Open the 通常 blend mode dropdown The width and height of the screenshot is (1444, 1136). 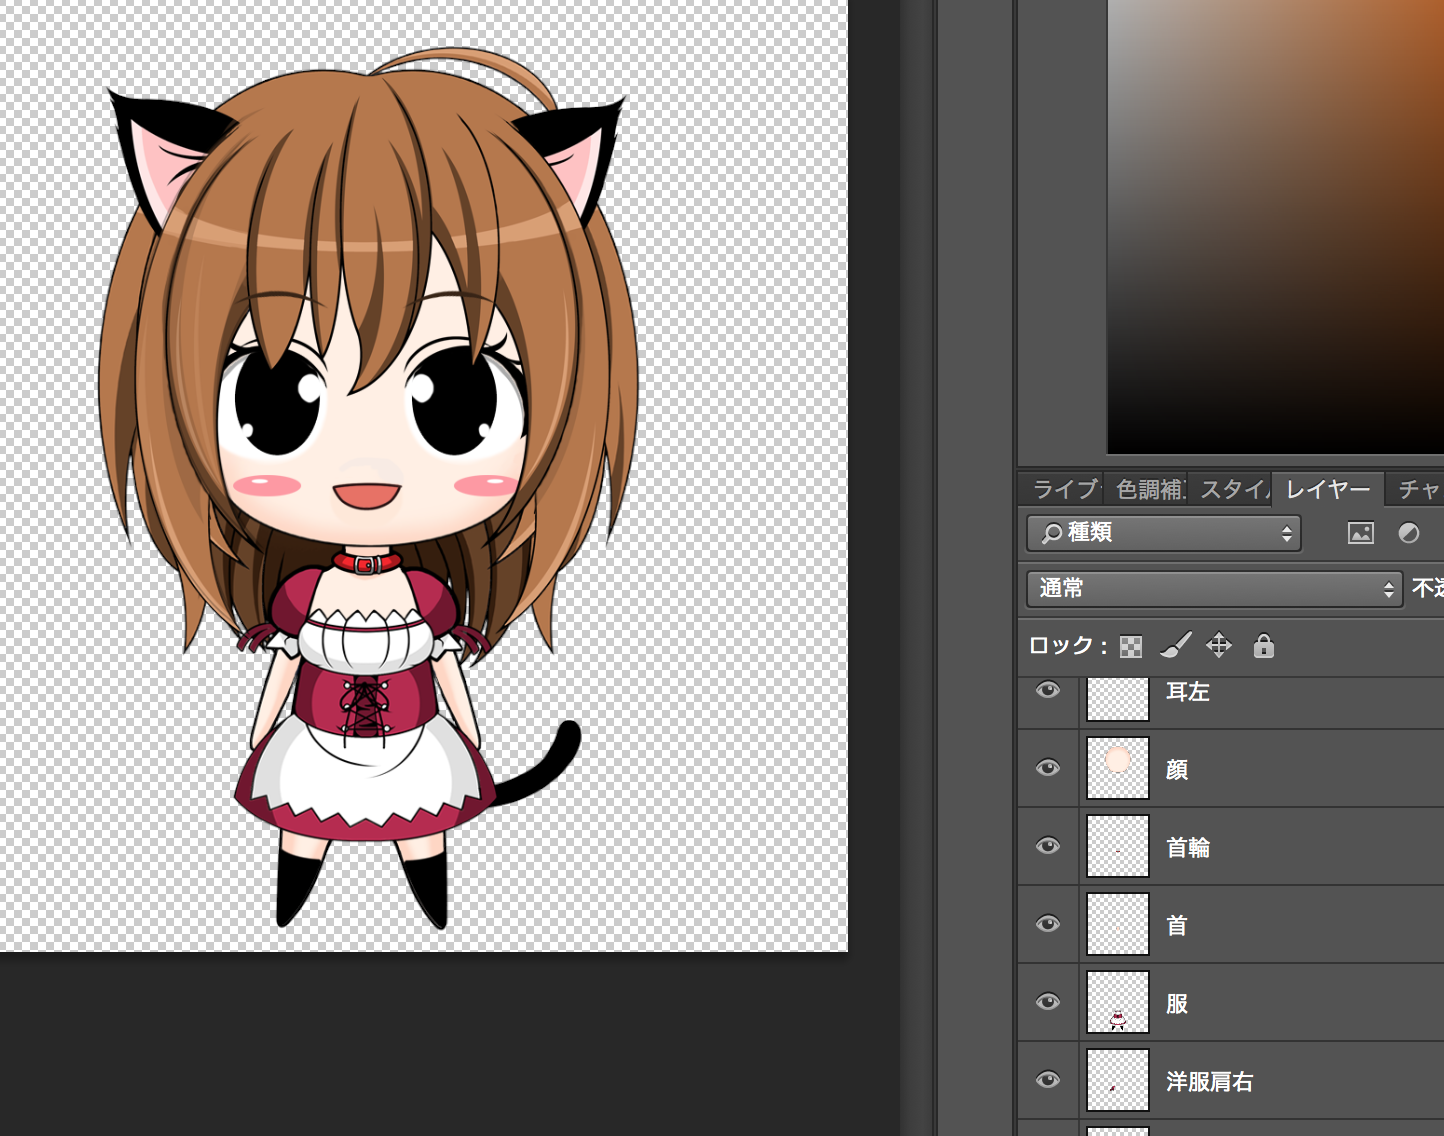tap(1215, 589)
